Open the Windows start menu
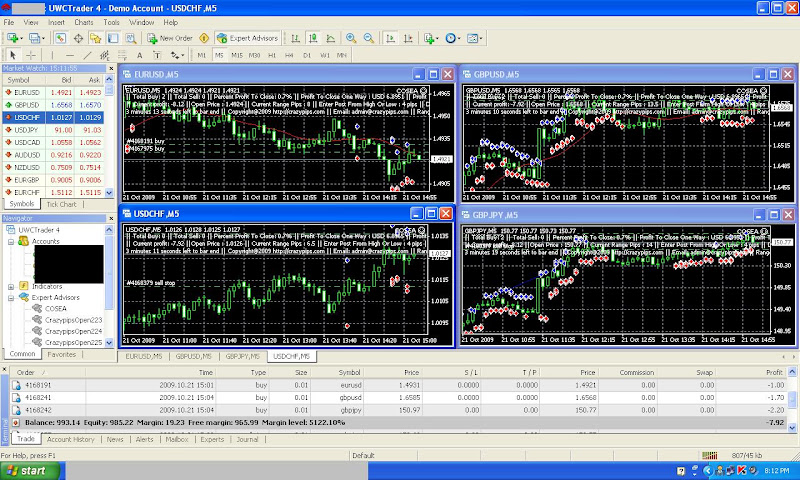 coord(30,471)
